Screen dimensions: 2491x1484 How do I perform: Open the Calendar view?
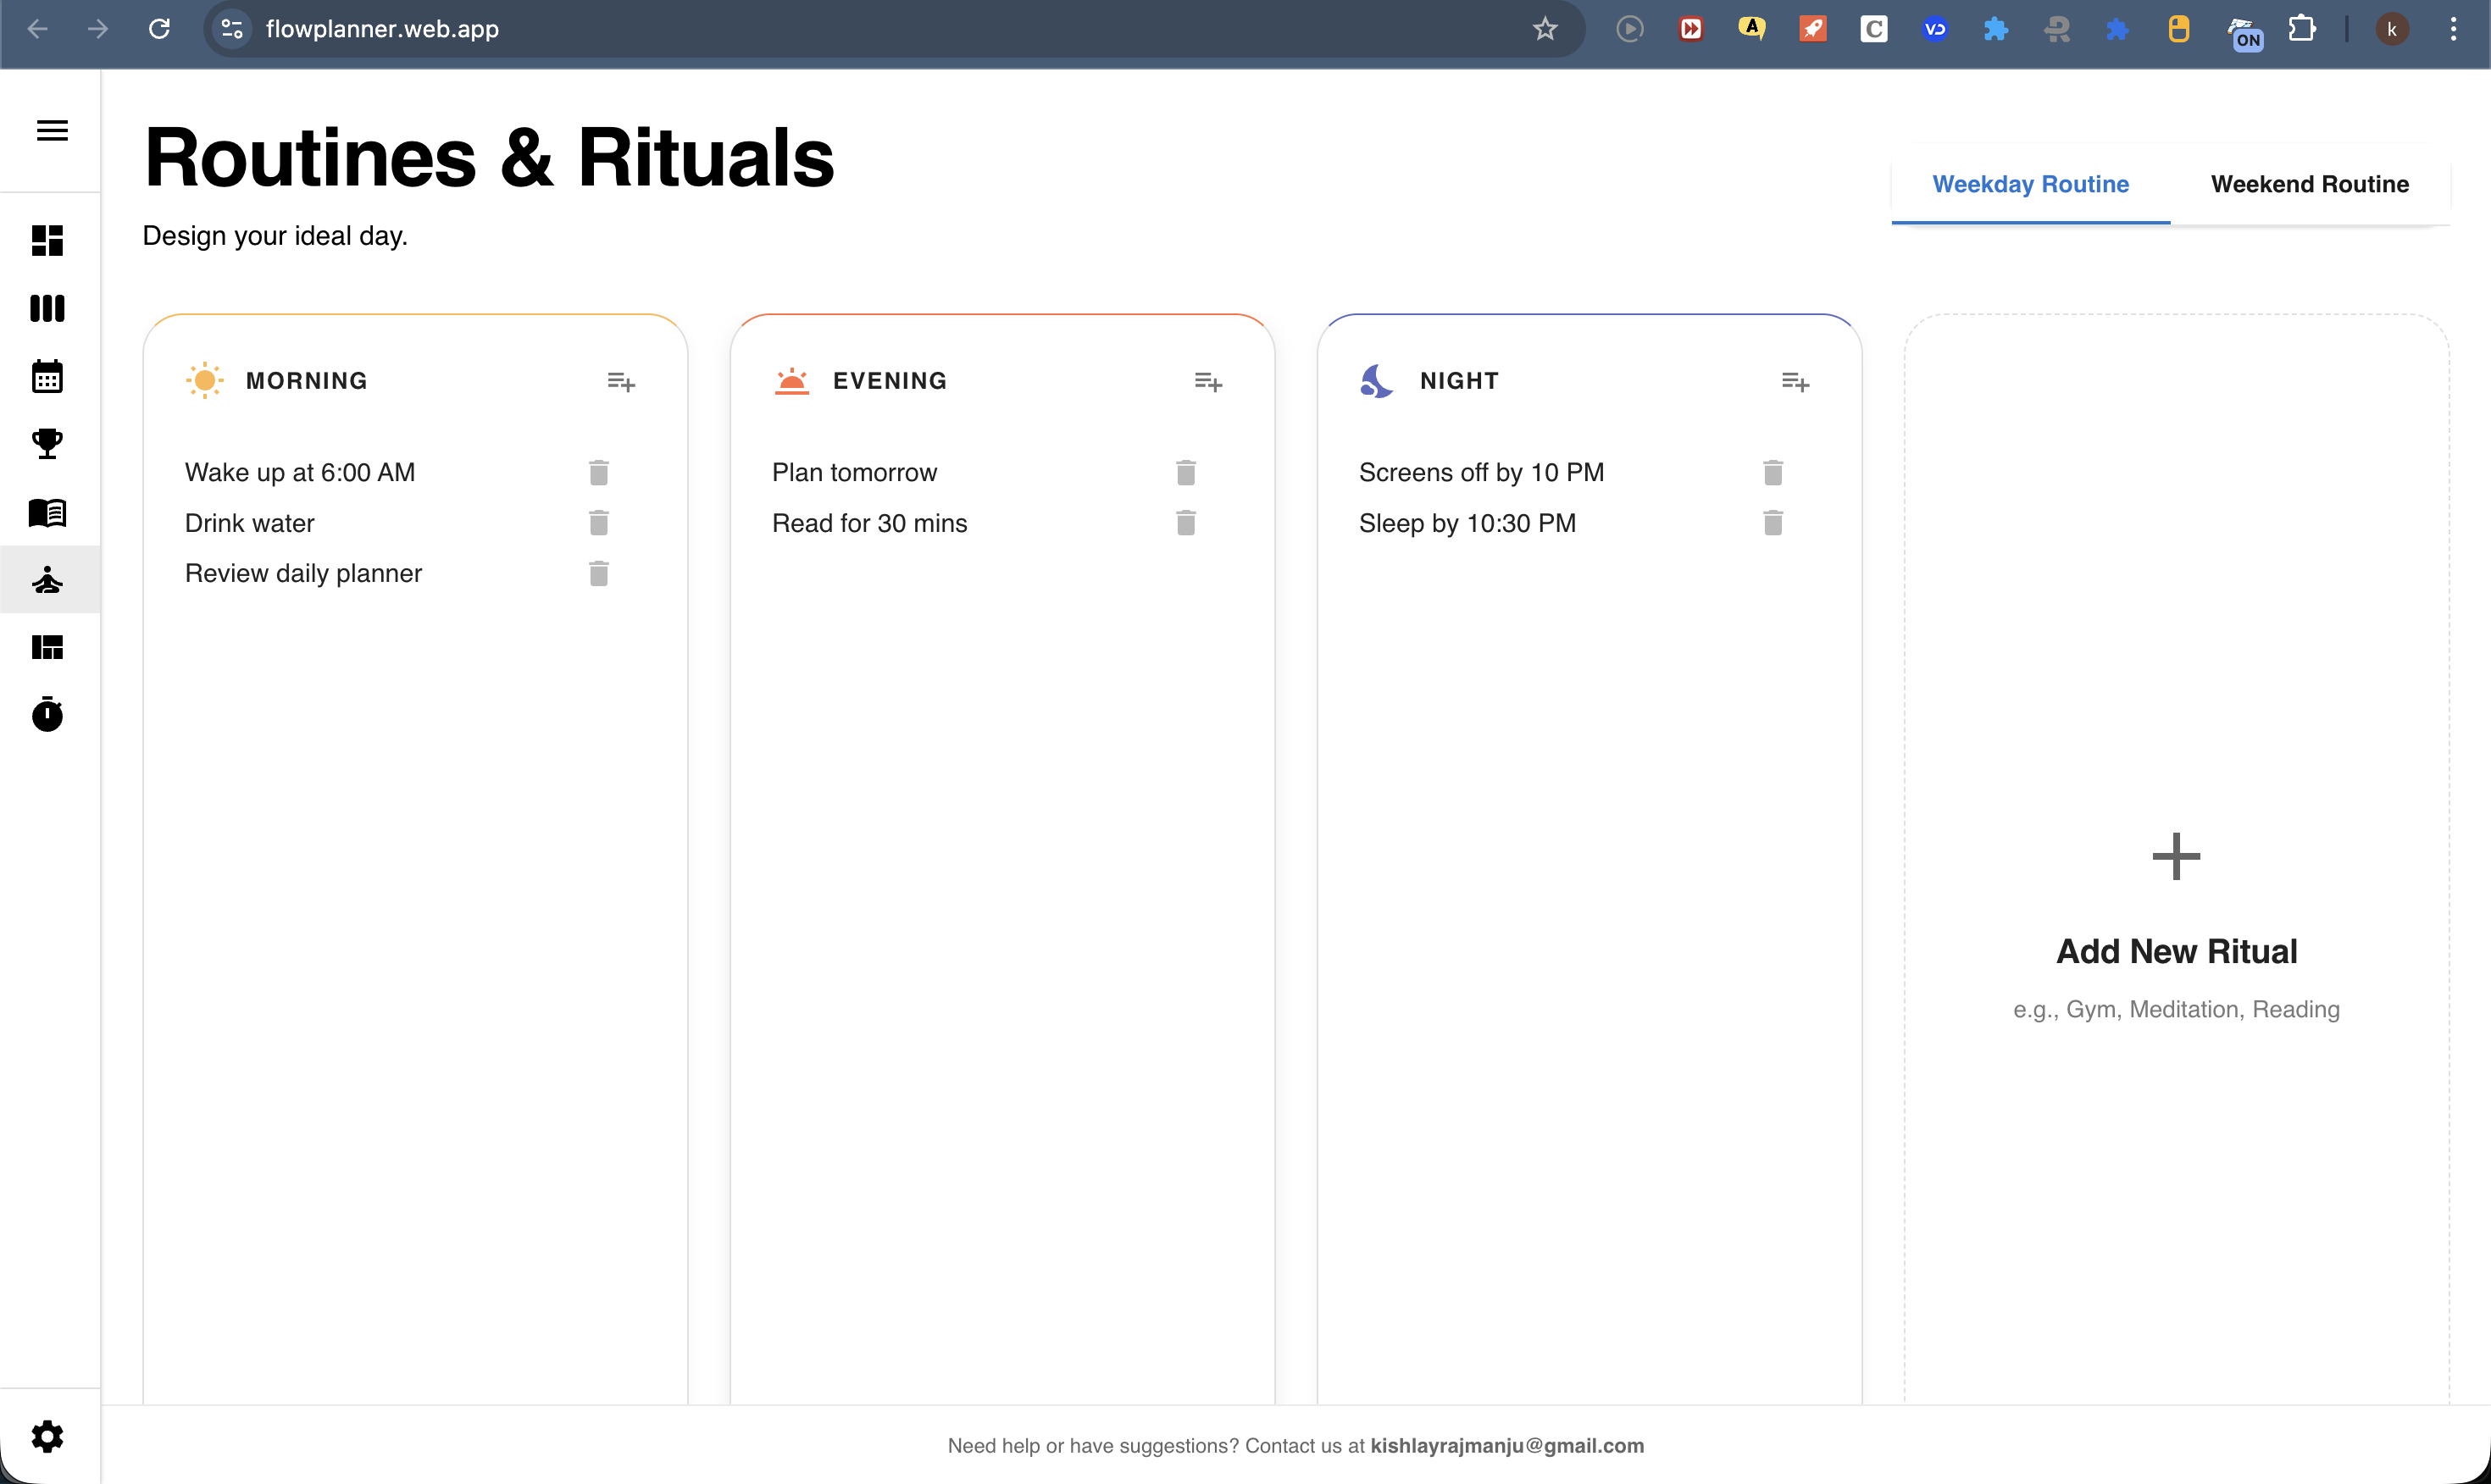(x=47, y=376)
